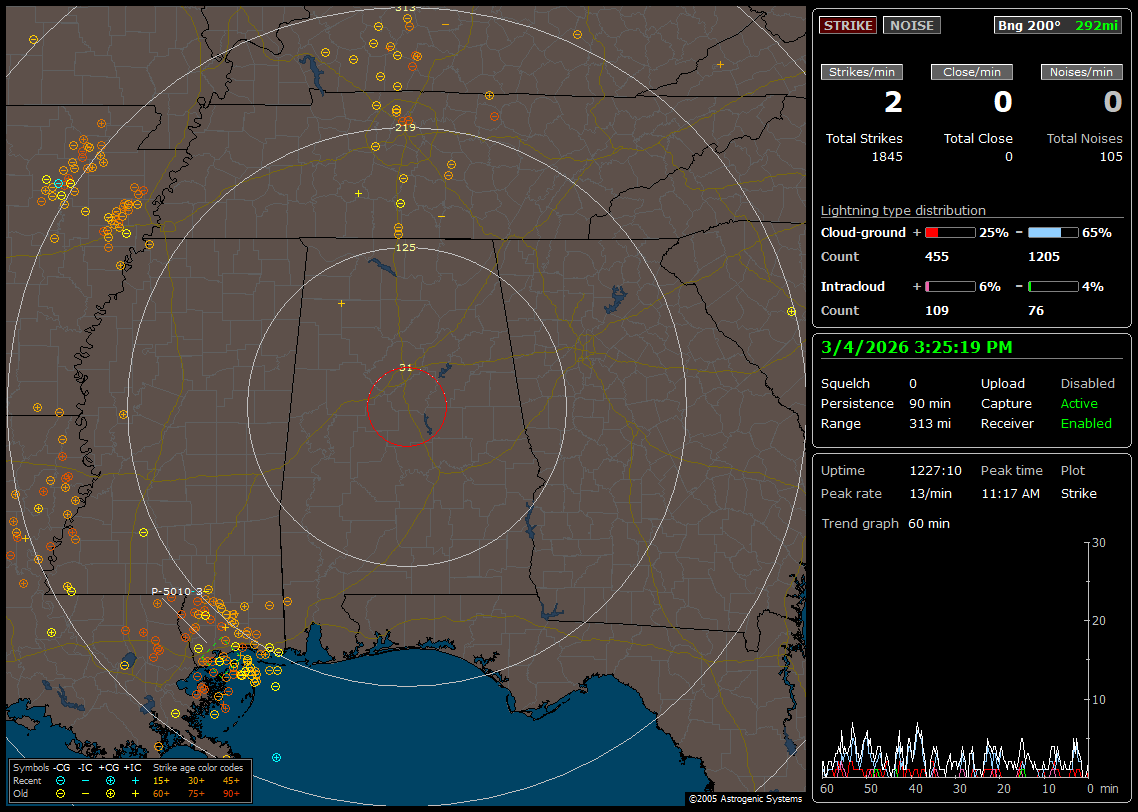Click the red positive Cloud-ground percentage bar
Image resolution: width=1138 pixels, height=812 pixels.
point(949,232)
